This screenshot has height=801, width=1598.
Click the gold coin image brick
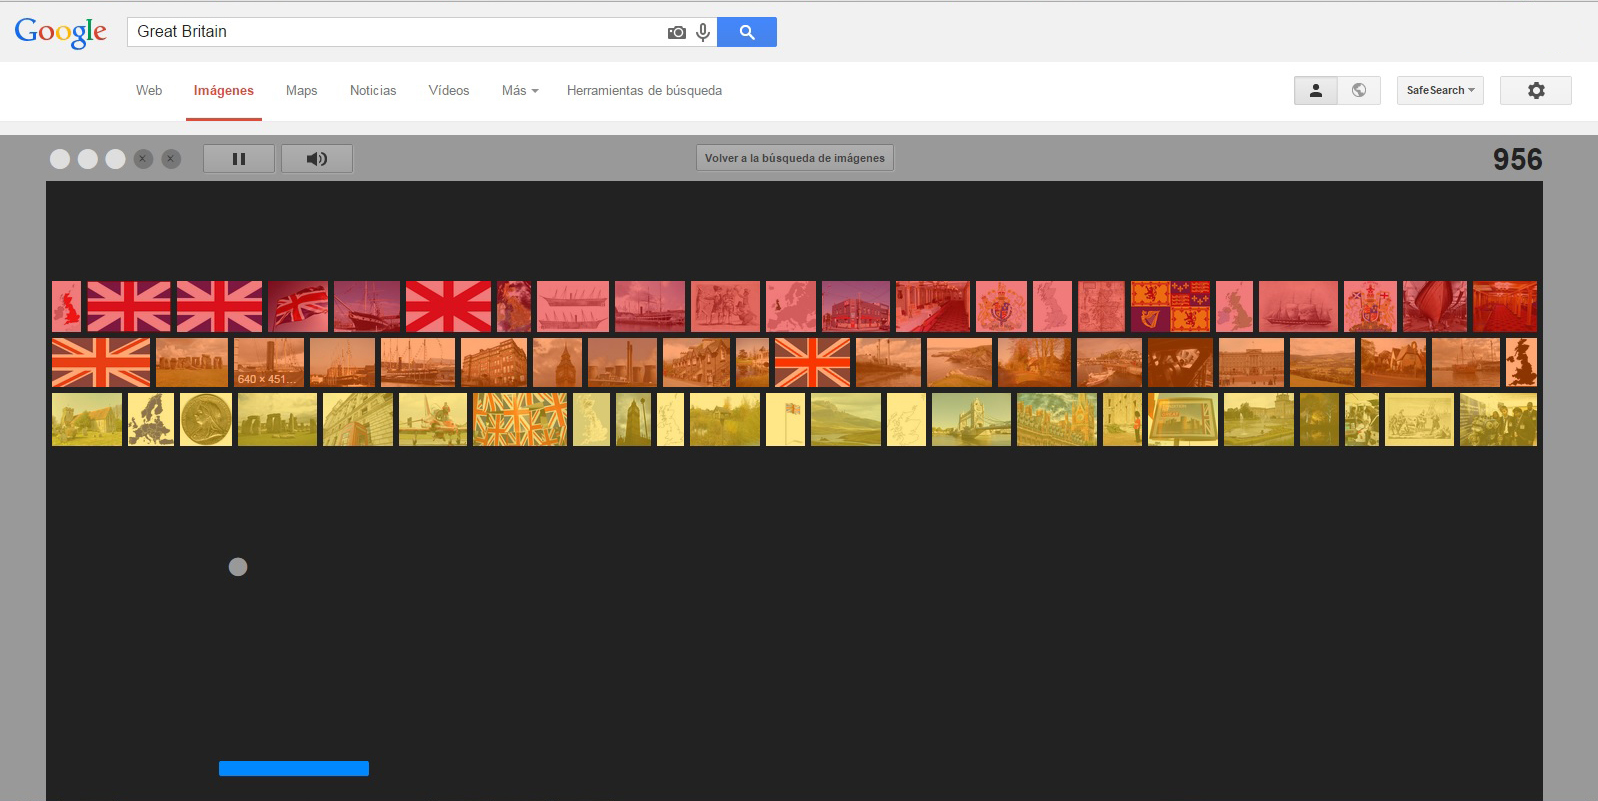[206, 419]
